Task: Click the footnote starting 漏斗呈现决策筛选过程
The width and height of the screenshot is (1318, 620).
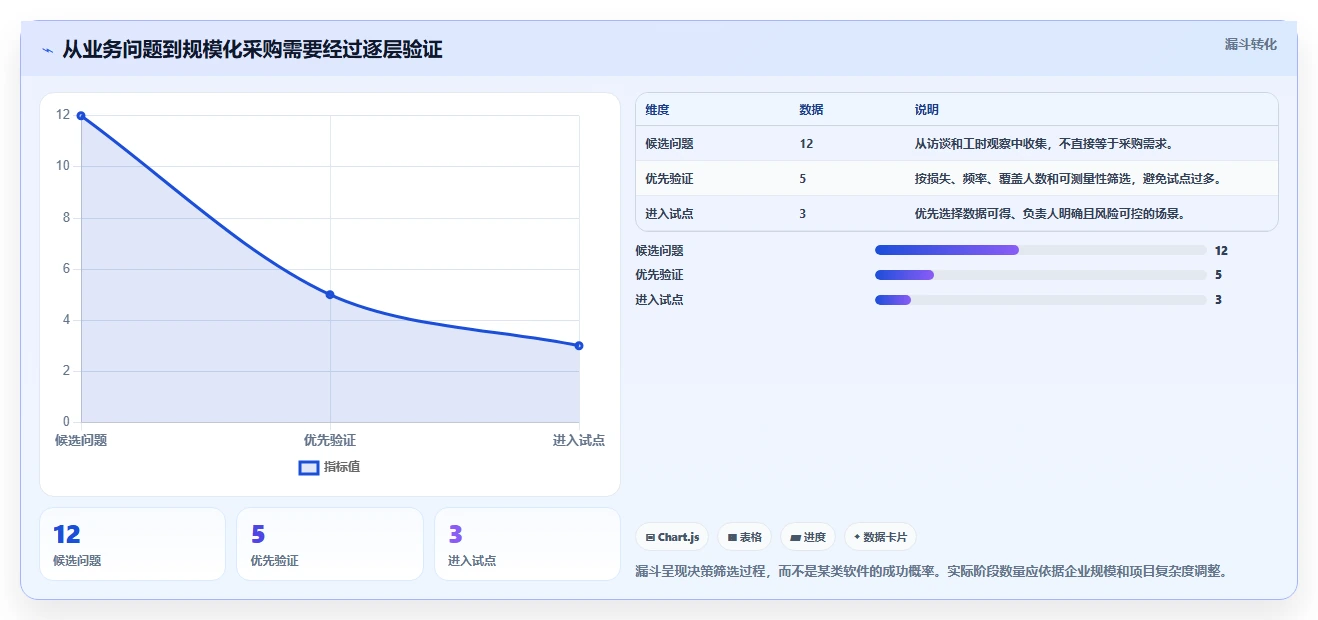Action: pos(931,572)
